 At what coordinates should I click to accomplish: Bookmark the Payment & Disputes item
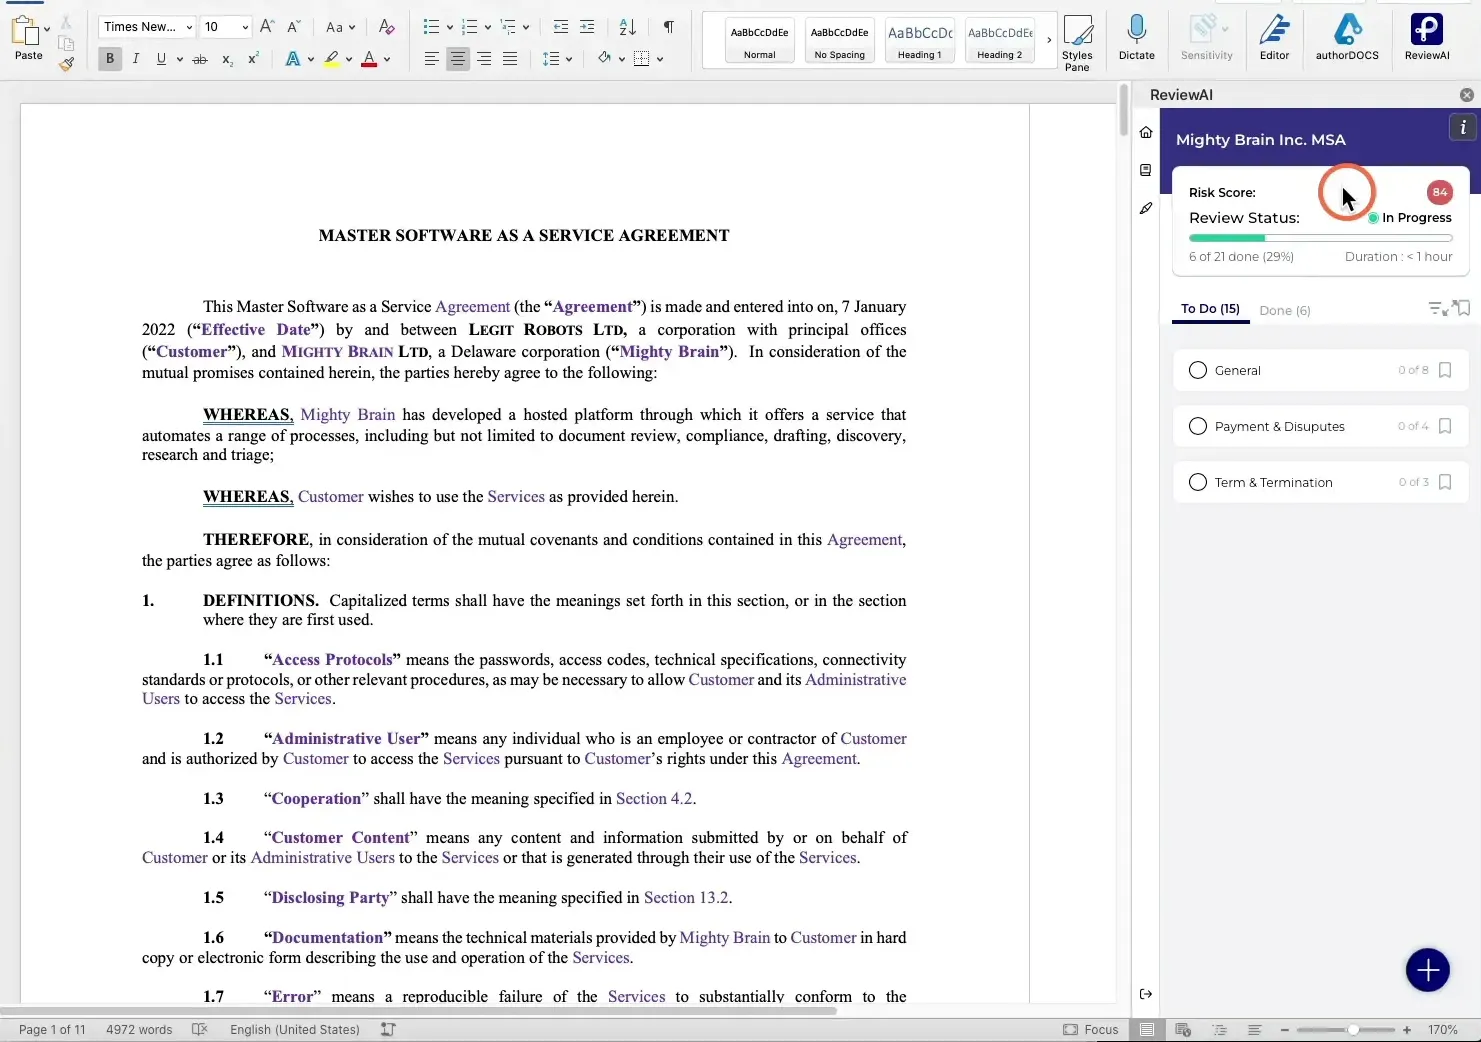(x=1445, y=426)
